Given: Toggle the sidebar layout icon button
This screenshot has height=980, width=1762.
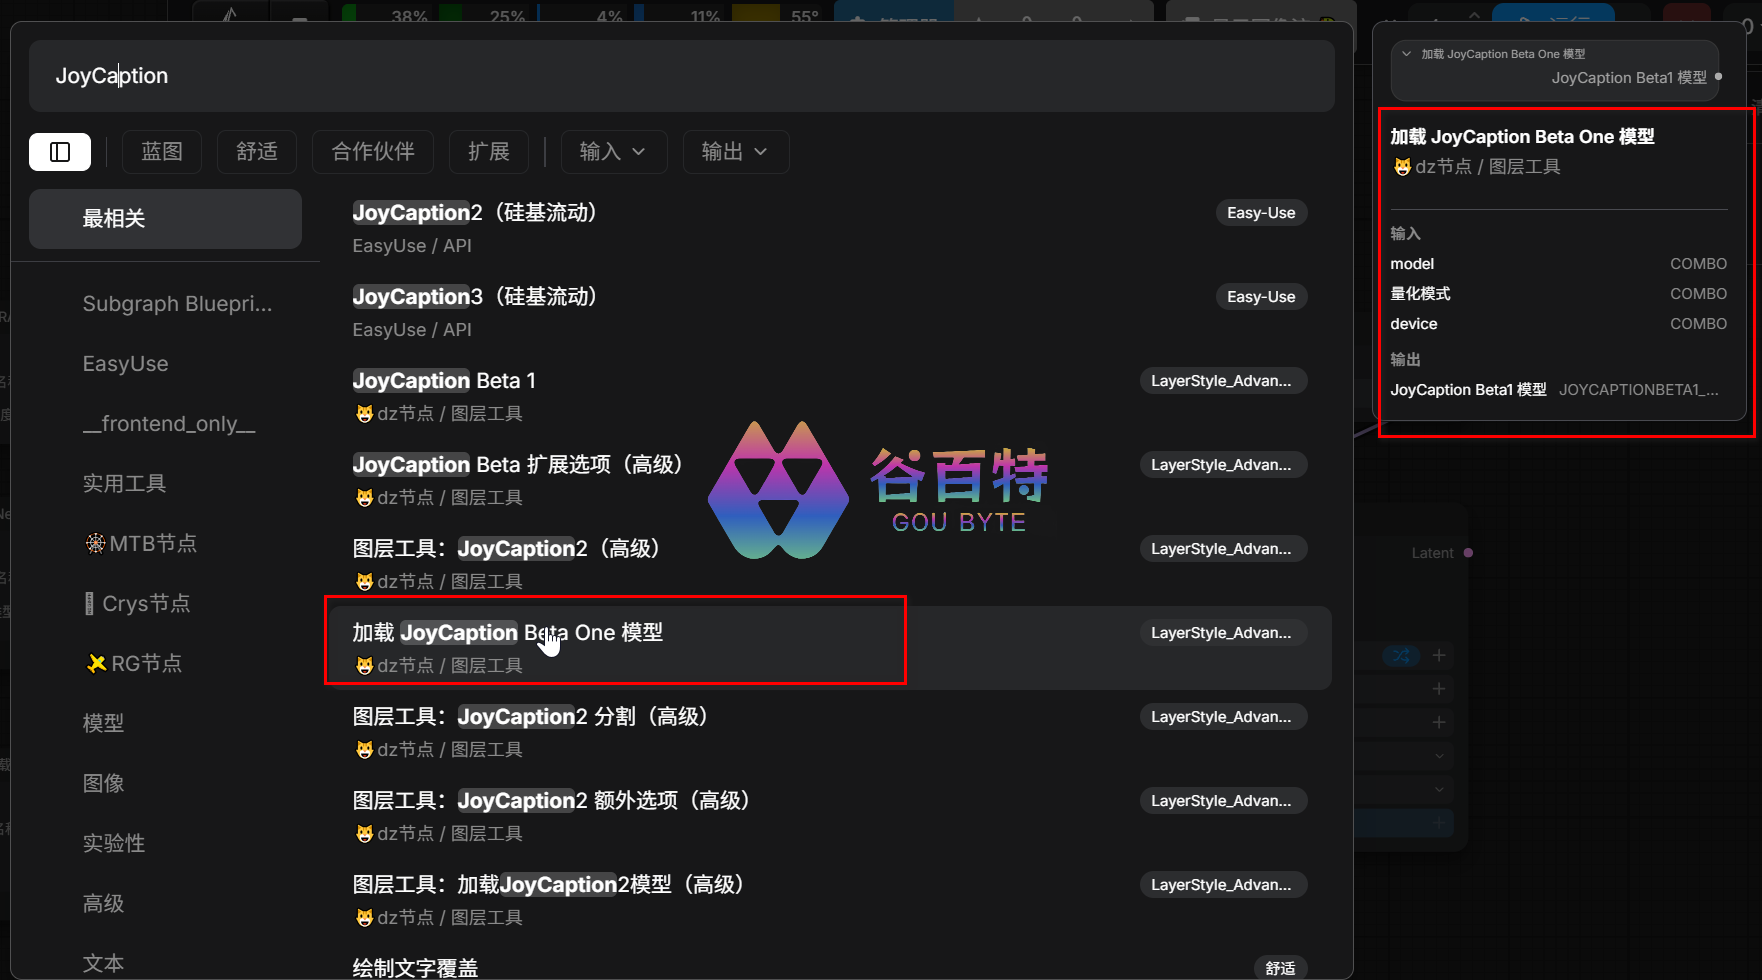Looking at the screenshot, I should [x=60, y=152].
